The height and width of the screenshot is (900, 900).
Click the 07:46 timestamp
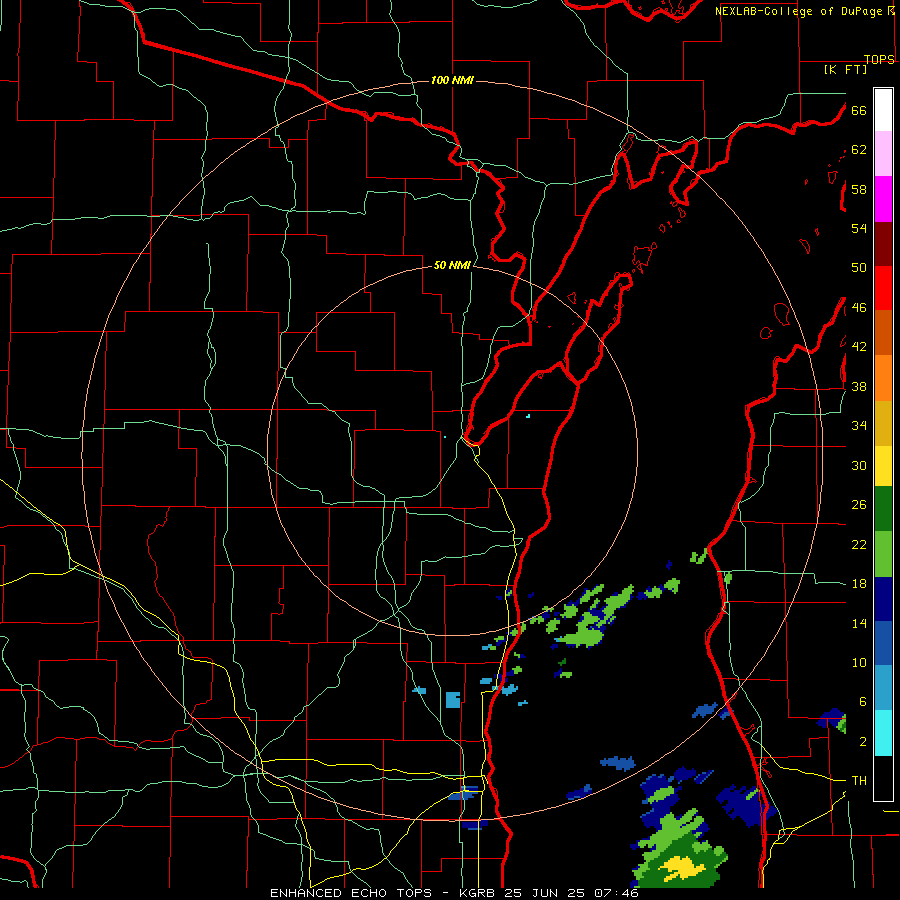click(x=616, y=893)
